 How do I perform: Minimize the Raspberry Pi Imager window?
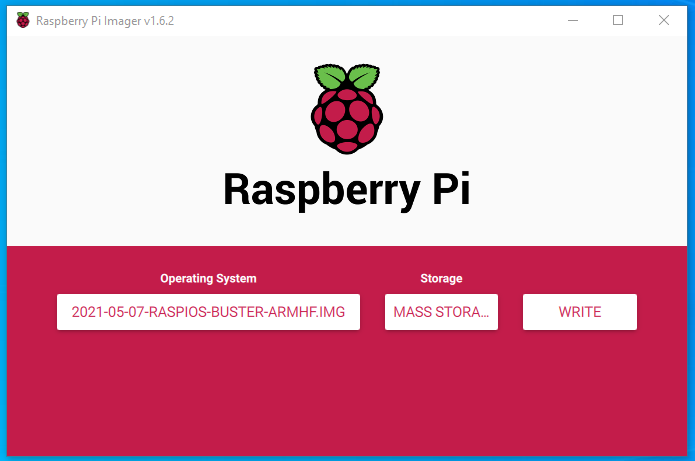click(x=573, y=20)
